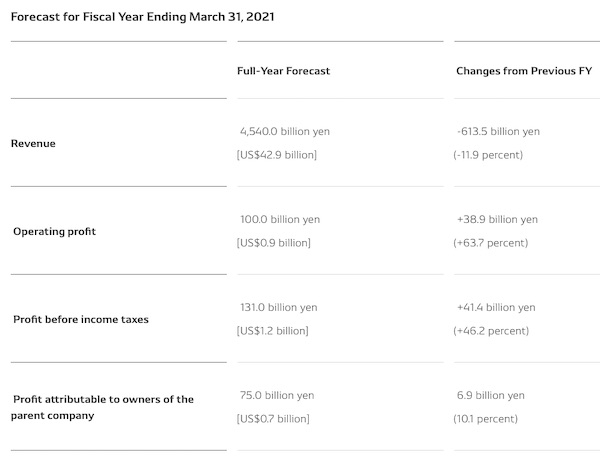Click the '75.0 billion yen' forecast value

pos(277,395)
